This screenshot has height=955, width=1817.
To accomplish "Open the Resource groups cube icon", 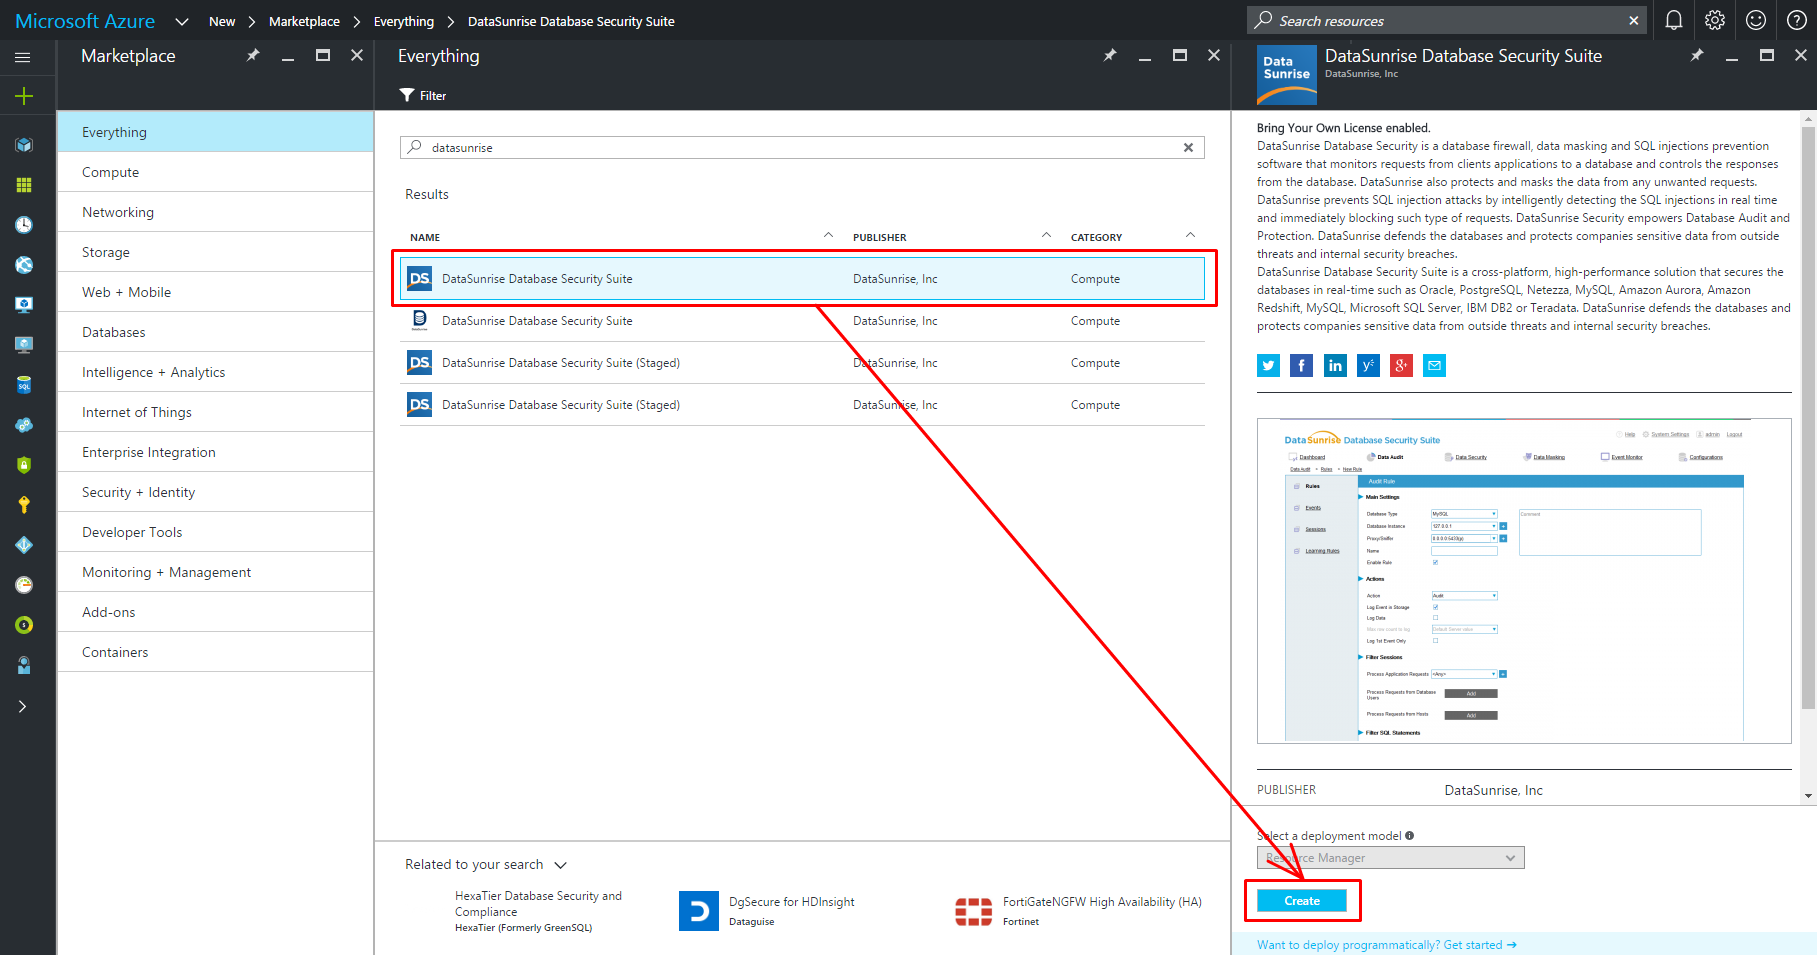I will point(24,145).
